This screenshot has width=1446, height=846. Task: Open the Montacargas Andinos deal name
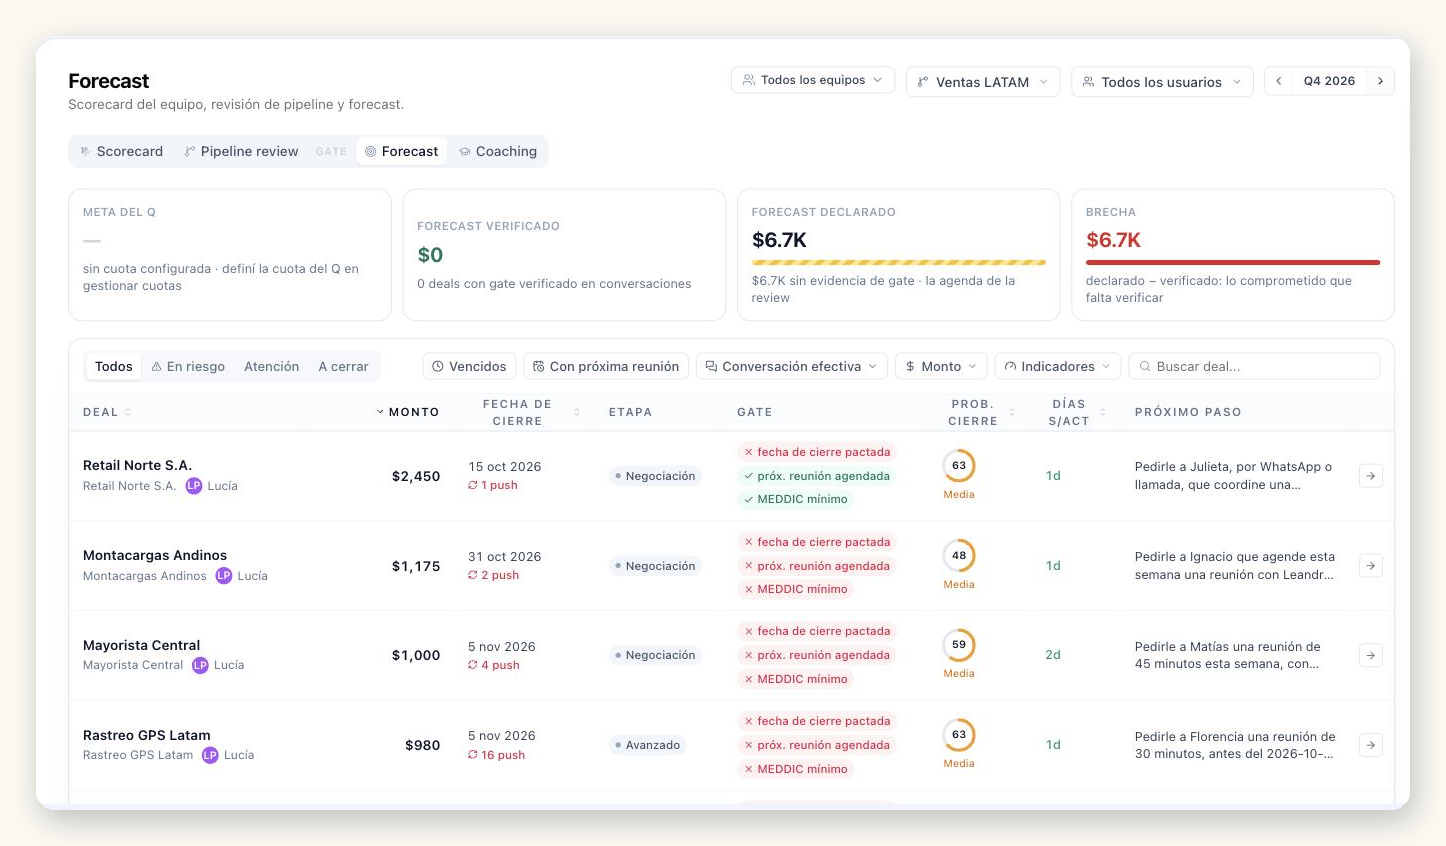155,555
